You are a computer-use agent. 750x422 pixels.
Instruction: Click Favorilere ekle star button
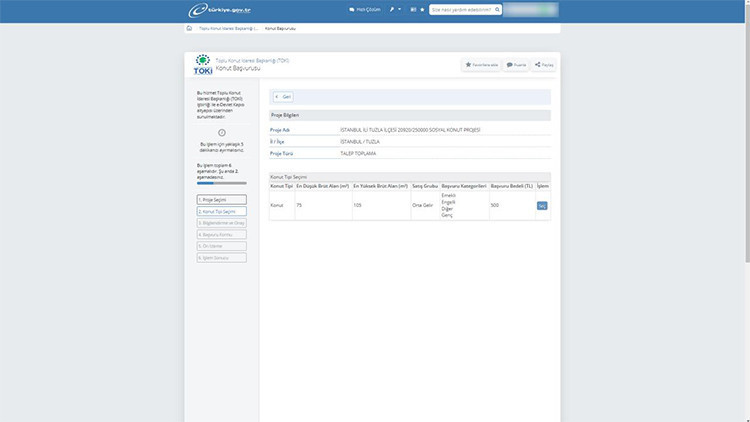(x=481, y=65)
